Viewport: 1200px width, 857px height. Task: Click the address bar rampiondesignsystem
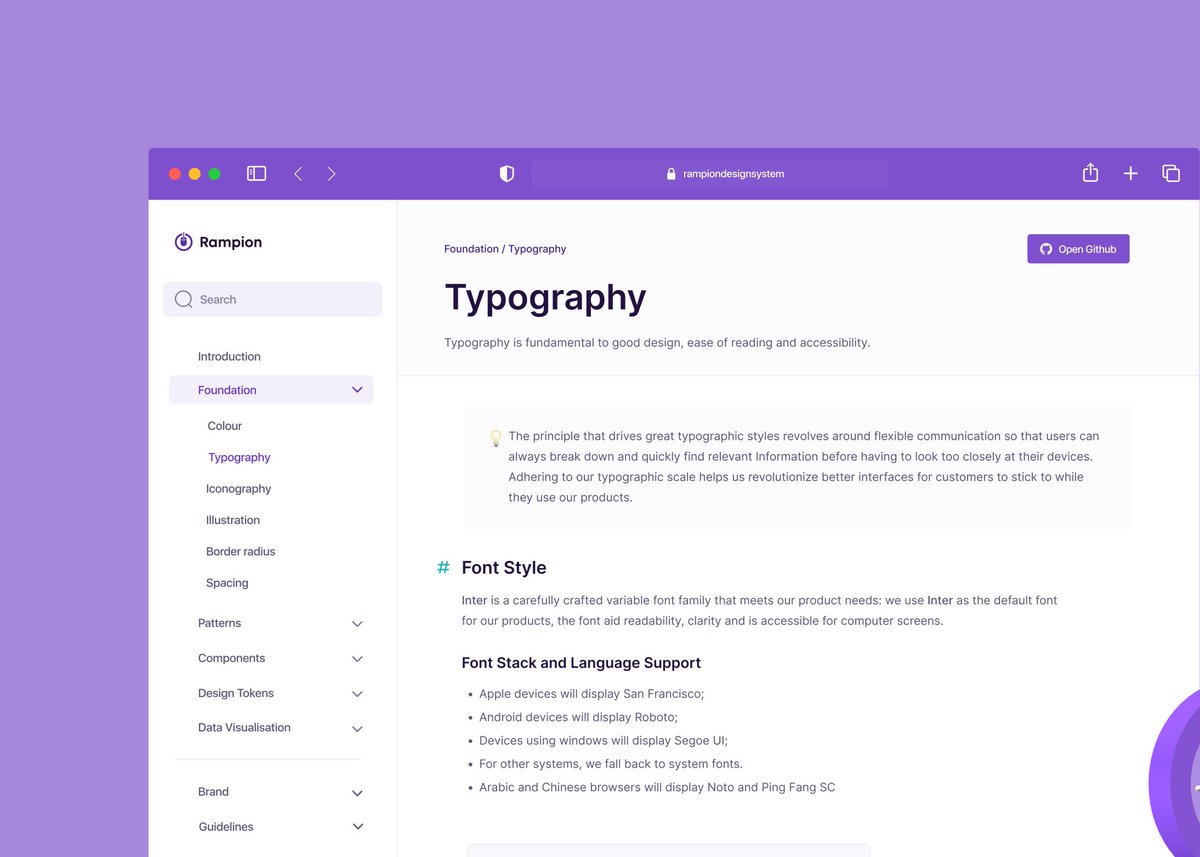(x=710, y=173)
